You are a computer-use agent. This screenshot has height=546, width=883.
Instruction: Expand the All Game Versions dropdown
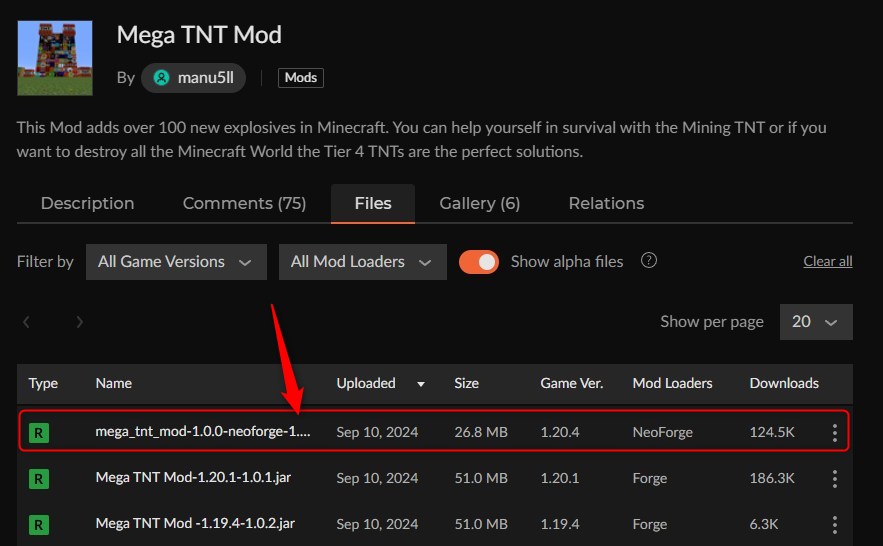coord(176,262)
